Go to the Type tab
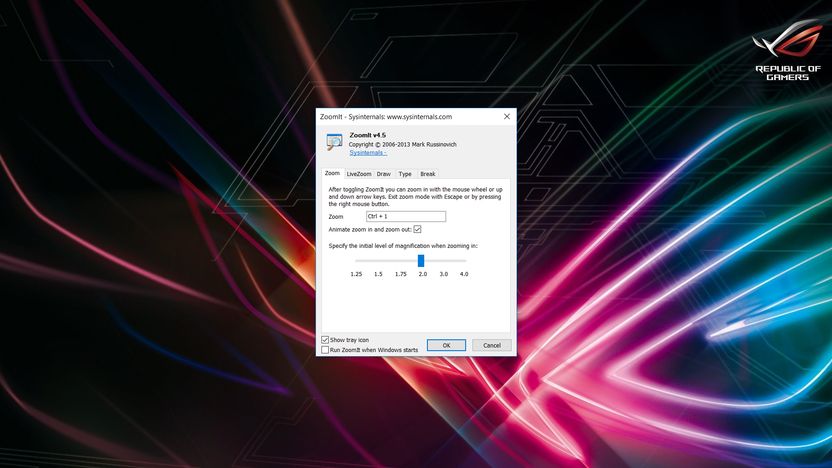The image size is (832, 468). [405, 174]
